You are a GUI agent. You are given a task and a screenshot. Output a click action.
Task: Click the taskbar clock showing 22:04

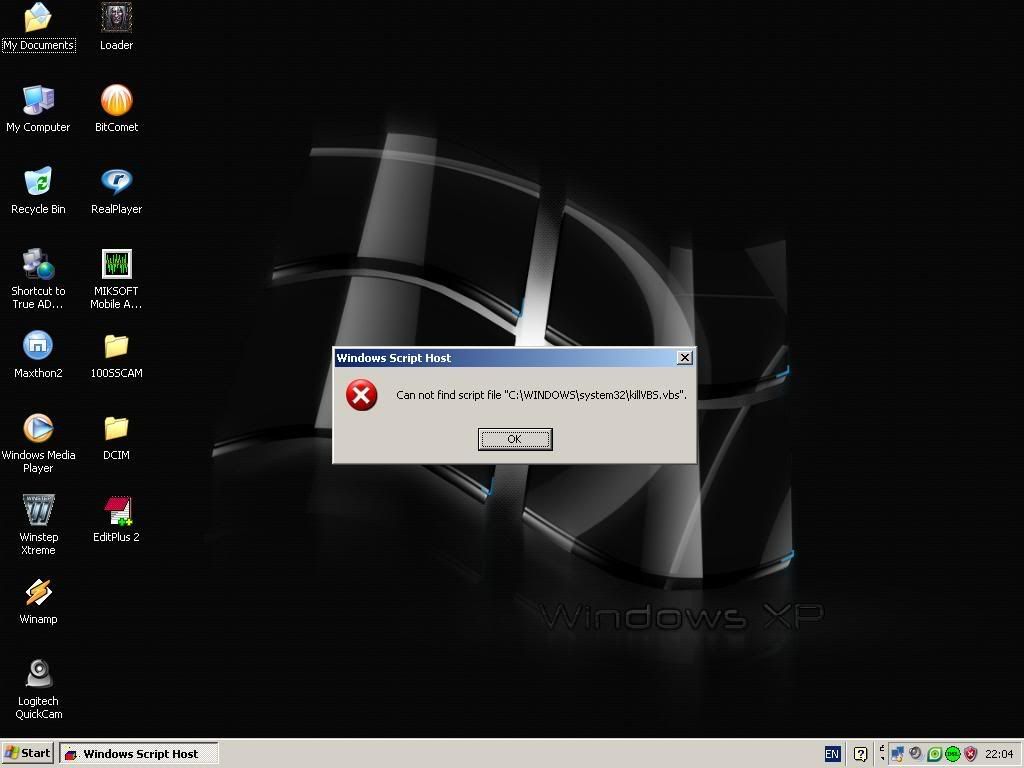tap(999, 754)
